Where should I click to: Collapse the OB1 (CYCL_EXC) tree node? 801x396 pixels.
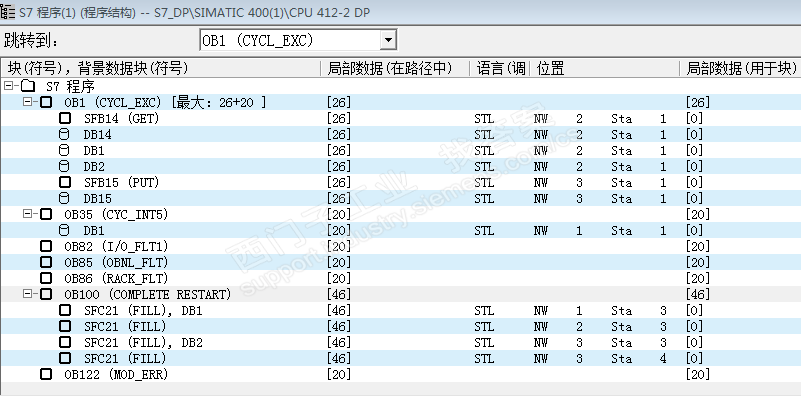28,102
